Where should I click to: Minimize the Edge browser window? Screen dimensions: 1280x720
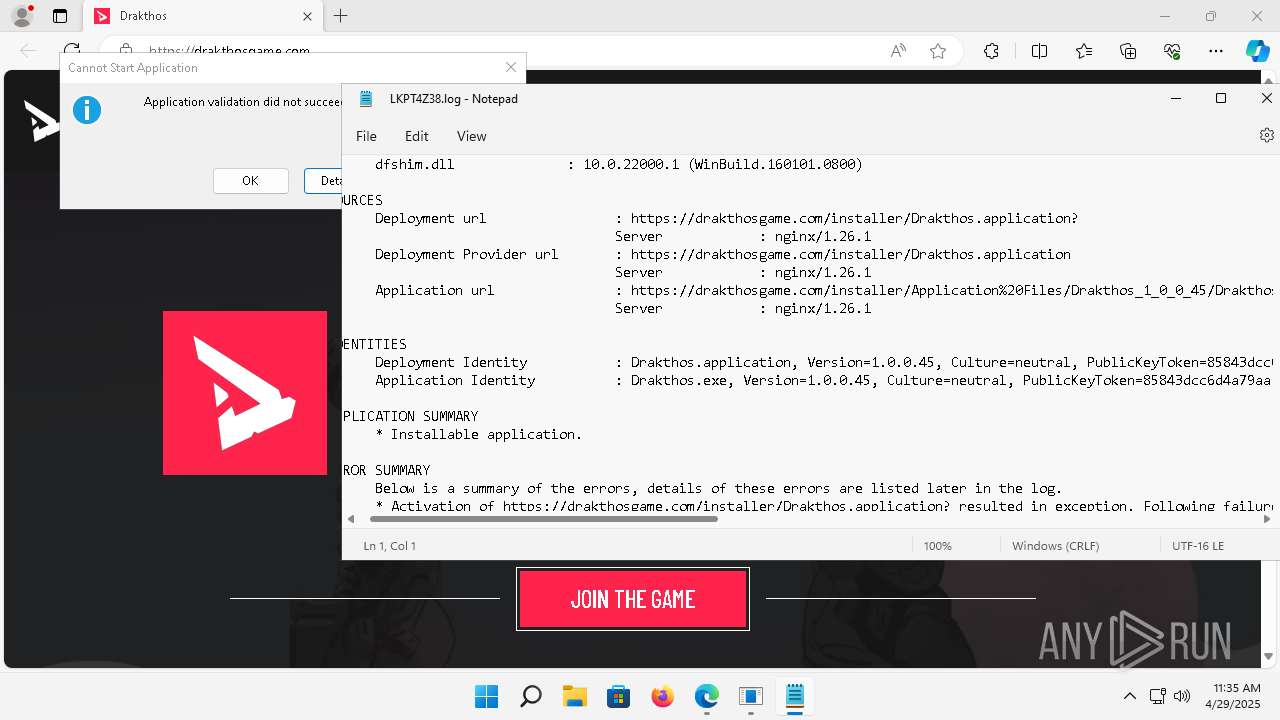coord(1165,16)
